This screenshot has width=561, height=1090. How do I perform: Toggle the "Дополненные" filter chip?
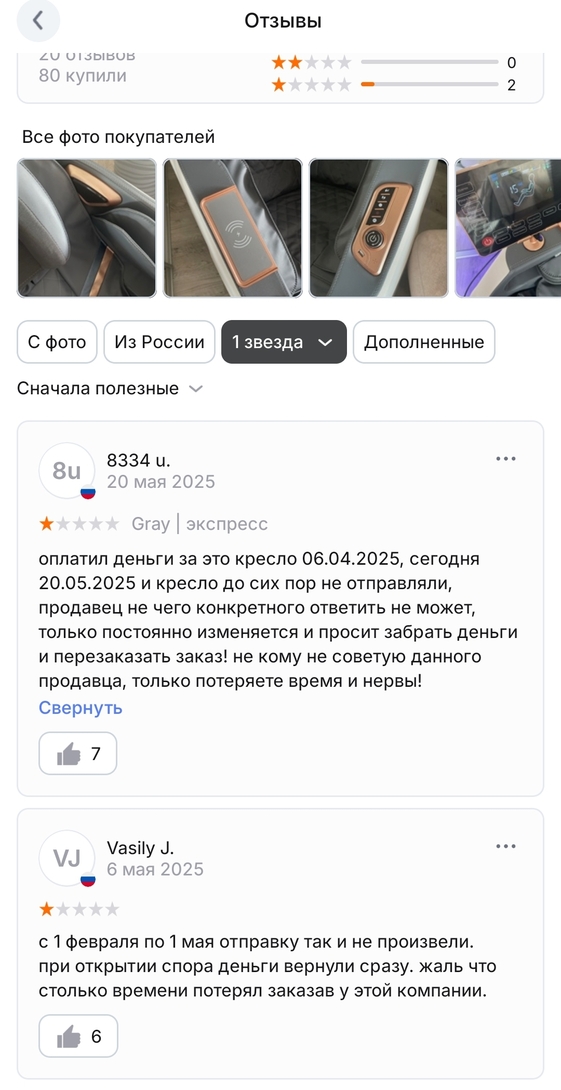coord(424,342)
